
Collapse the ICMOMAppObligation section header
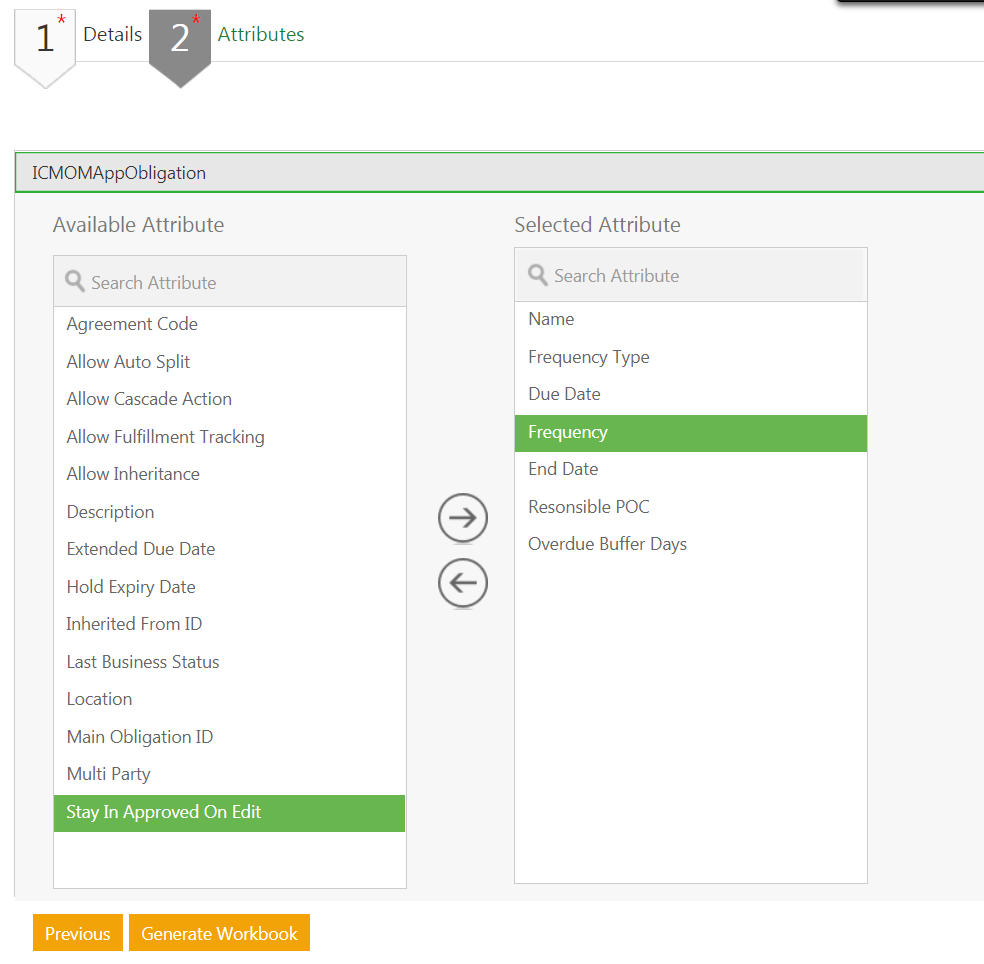tap(500, 173)
